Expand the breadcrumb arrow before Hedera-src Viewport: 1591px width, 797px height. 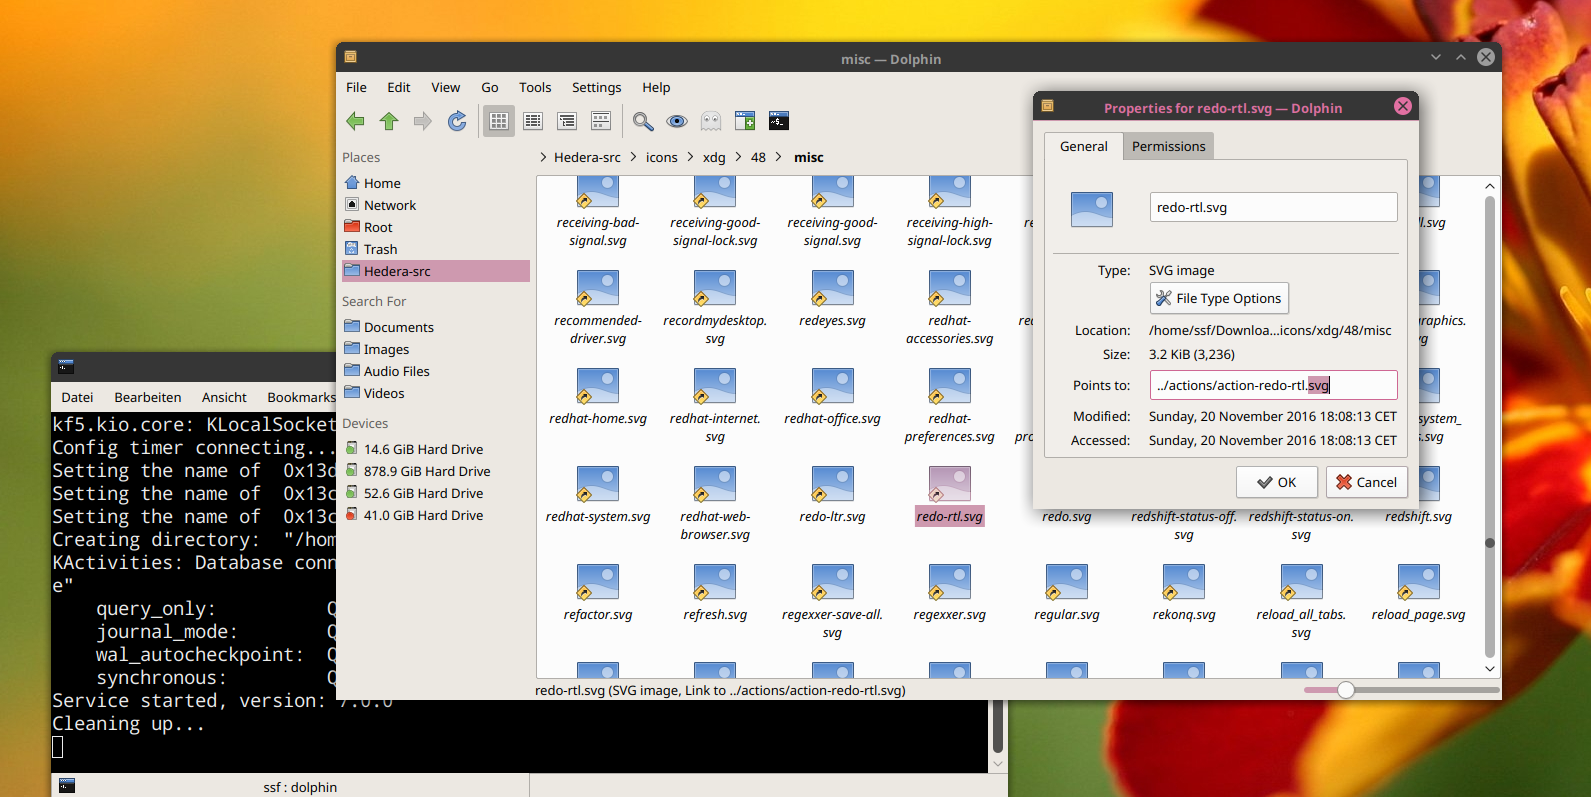point(543,157)
